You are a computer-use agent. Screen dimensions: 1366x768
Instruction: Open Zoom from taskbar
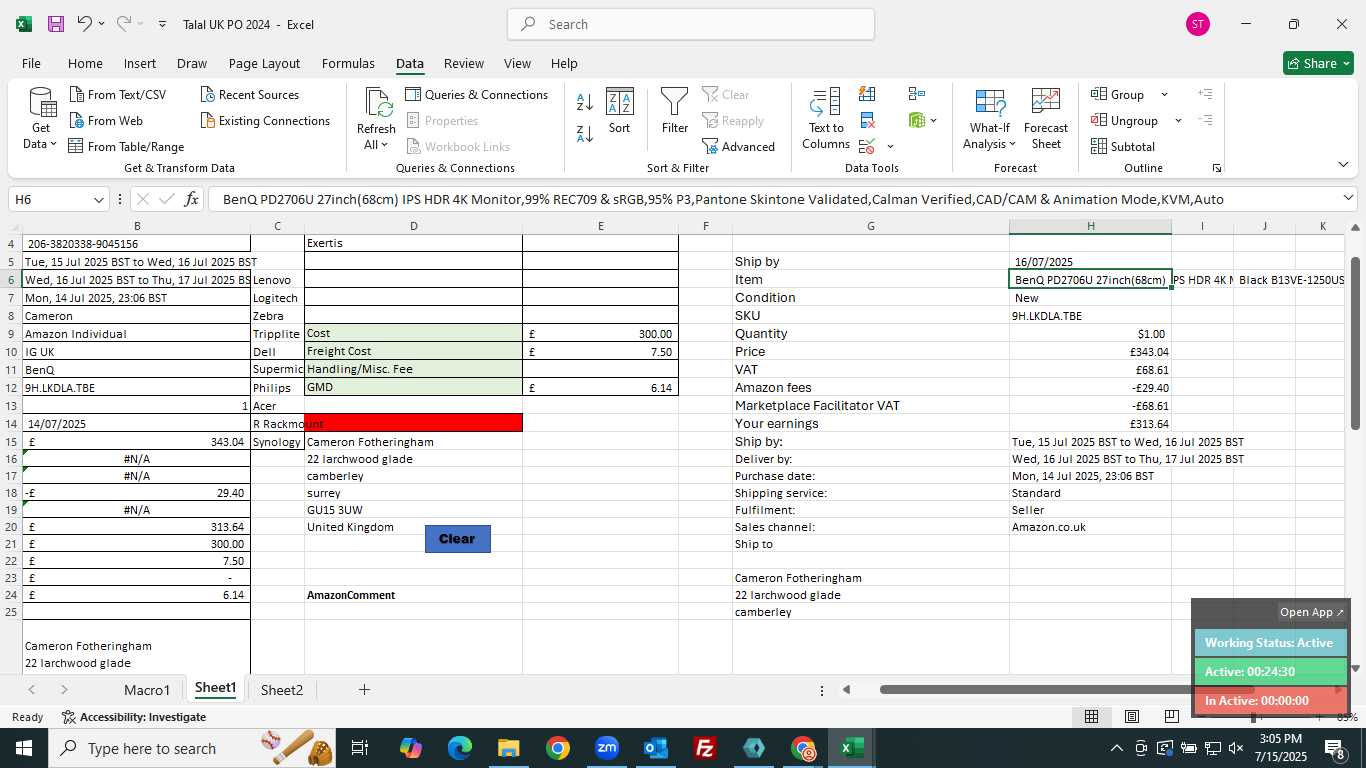[x=607, y=748]
